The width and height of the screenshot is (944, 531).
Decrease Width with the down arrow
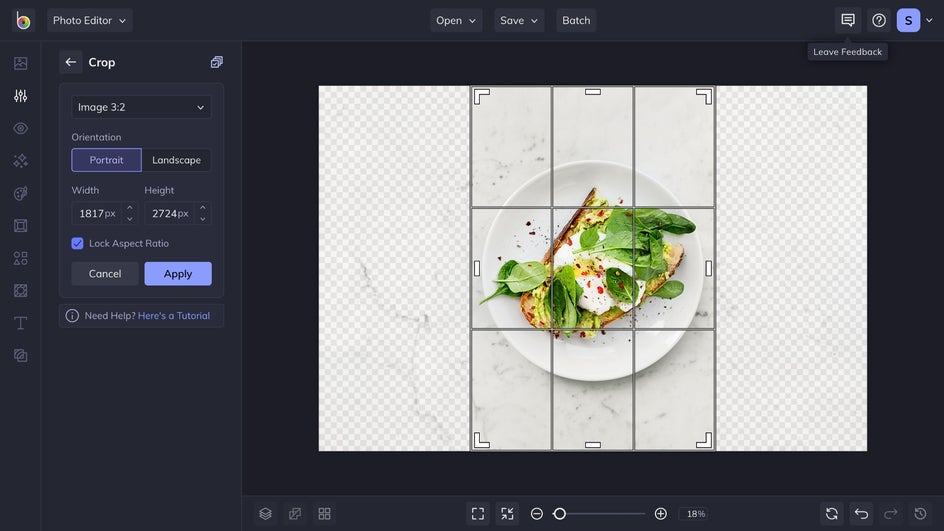[x=130, y=219]
